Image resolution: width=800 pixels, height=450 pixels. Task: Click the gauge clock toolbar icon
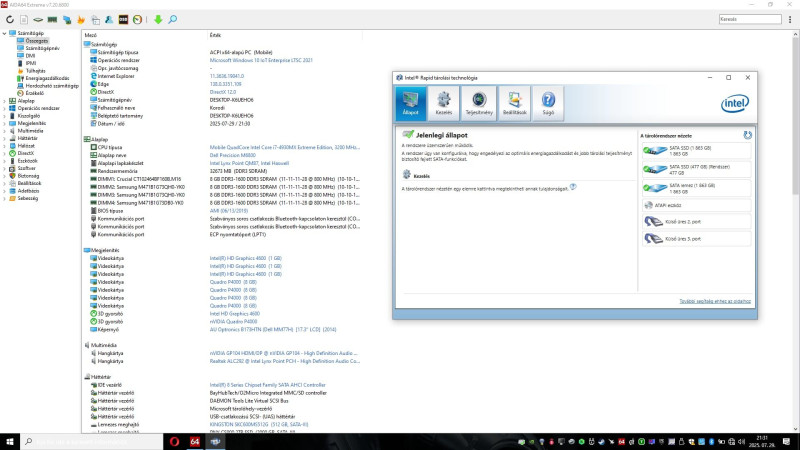(137, 19)
